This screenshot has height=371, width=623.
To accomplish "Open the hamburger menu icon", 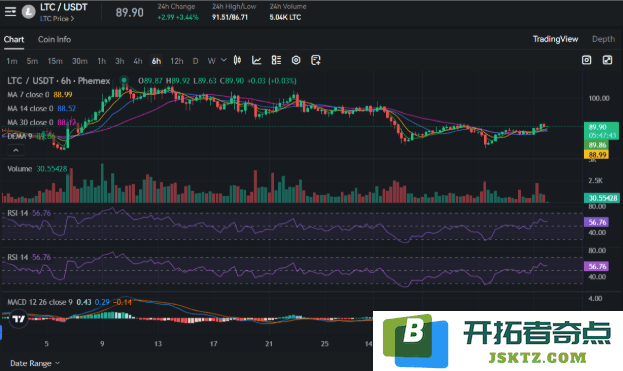I will coord(10,12).
